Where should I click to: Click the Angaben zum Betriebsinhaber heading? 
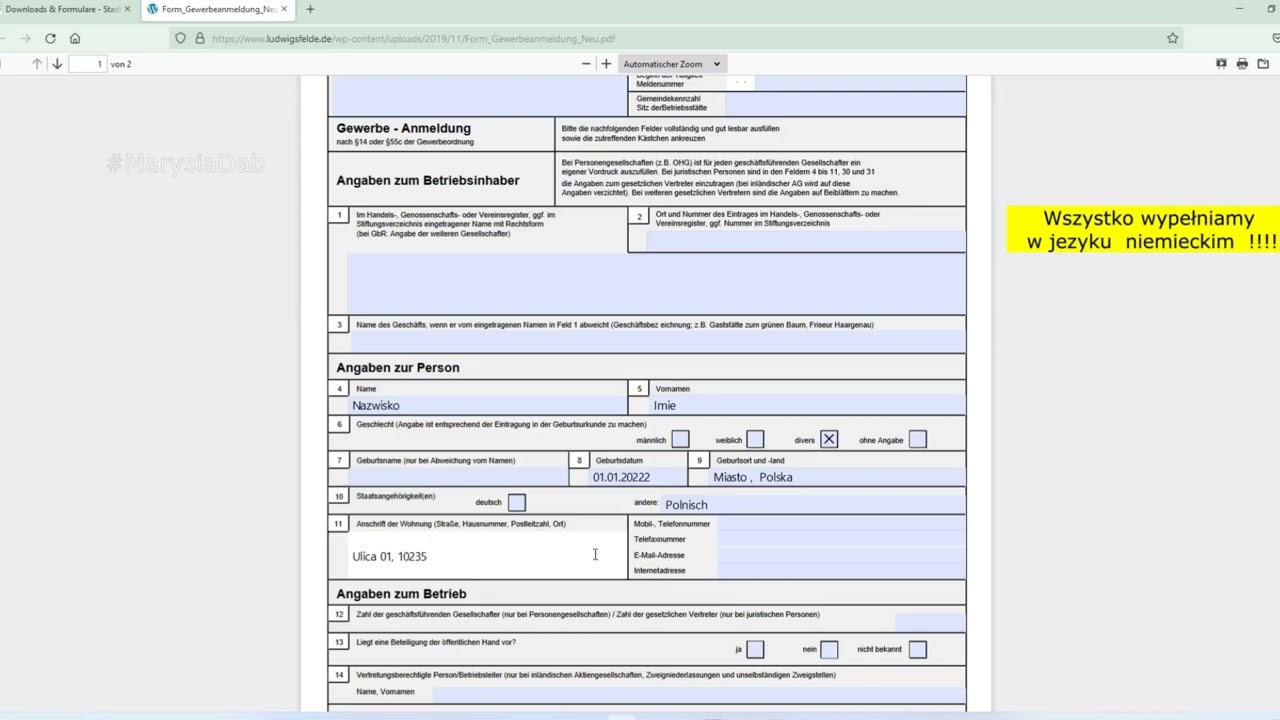pyautogui.click(x=428, y=181)
